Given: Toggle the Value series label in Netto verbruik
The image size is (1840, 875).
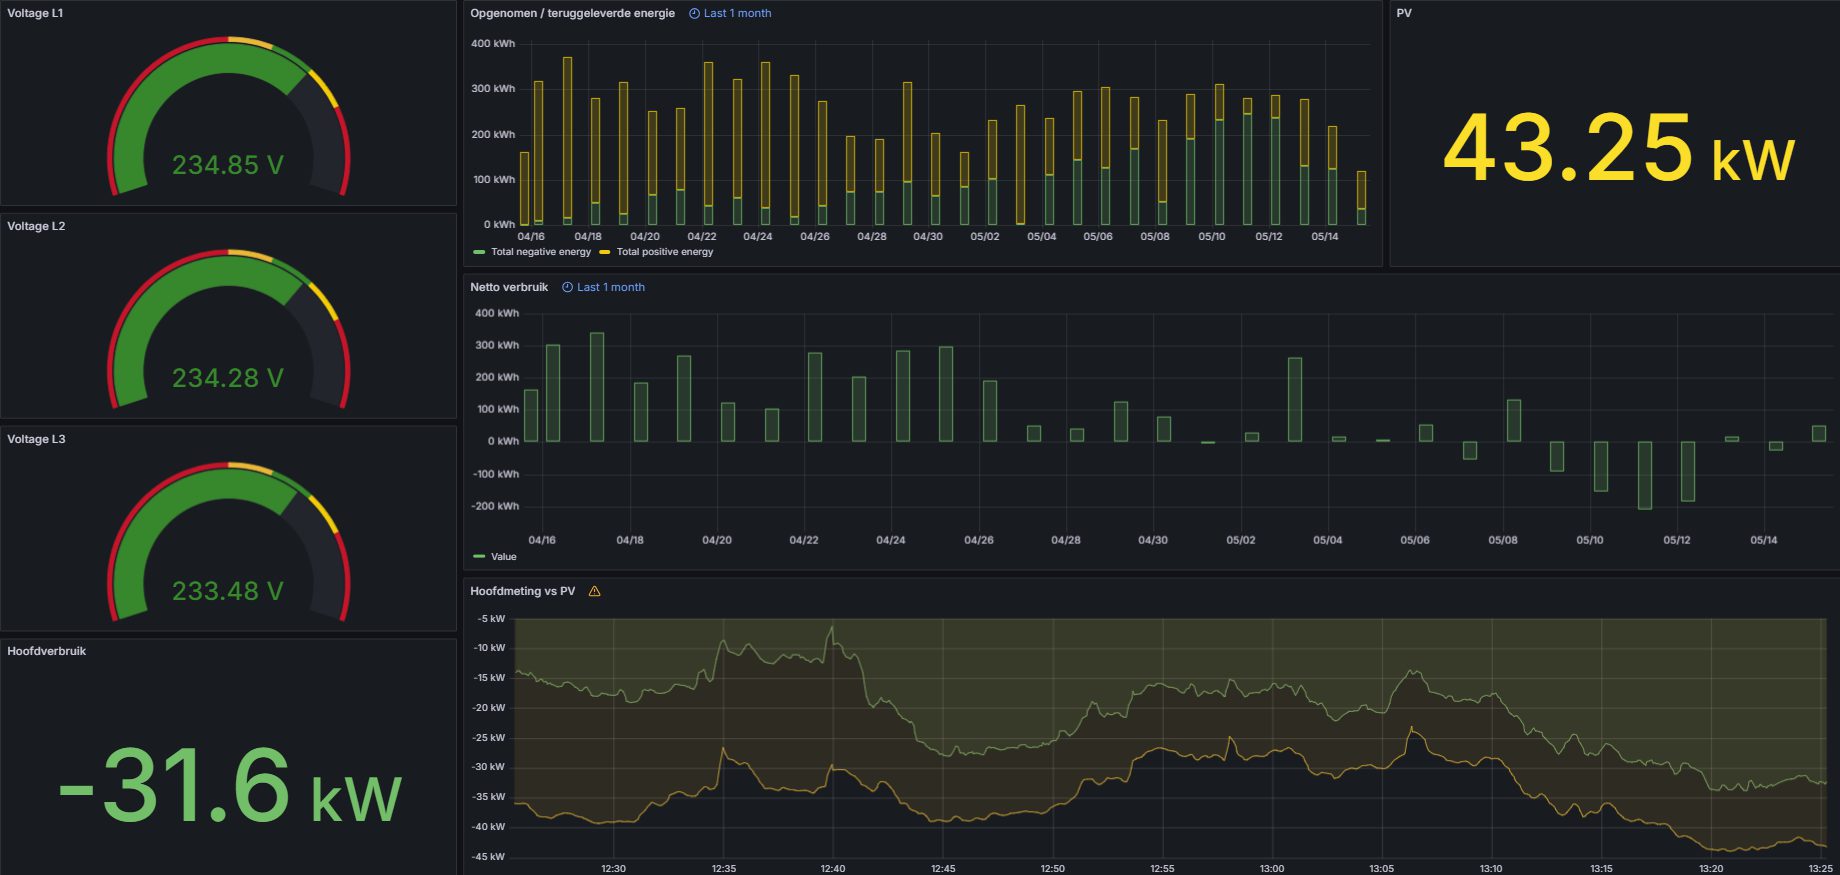Looking at the screenshot, I should (504, 557).
